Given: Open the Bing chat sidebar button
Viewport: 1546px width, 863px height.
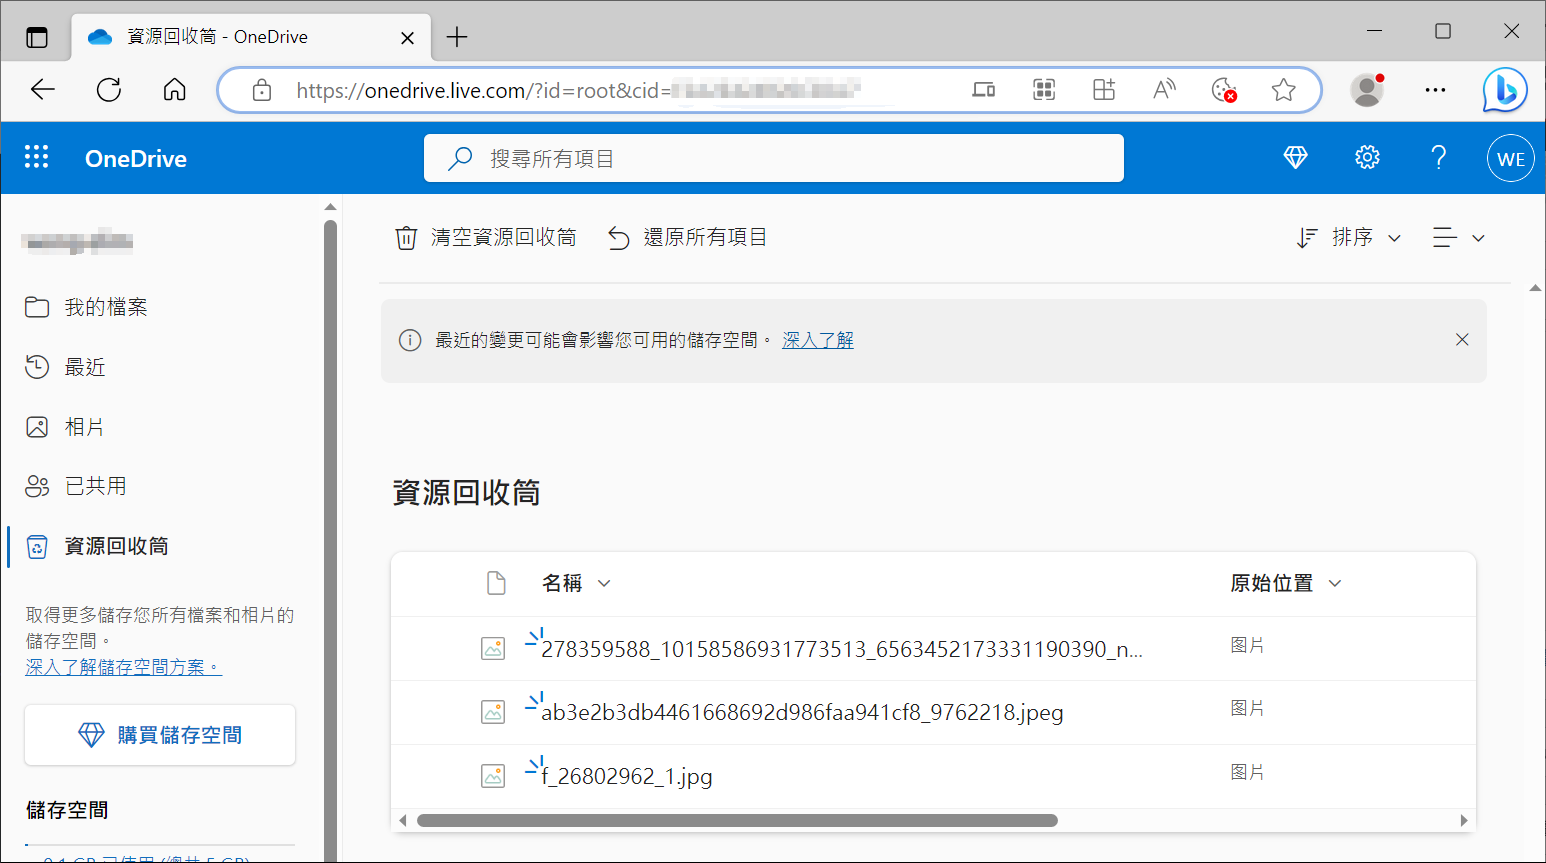Looking at the screenshot, I should point(1505,90).
